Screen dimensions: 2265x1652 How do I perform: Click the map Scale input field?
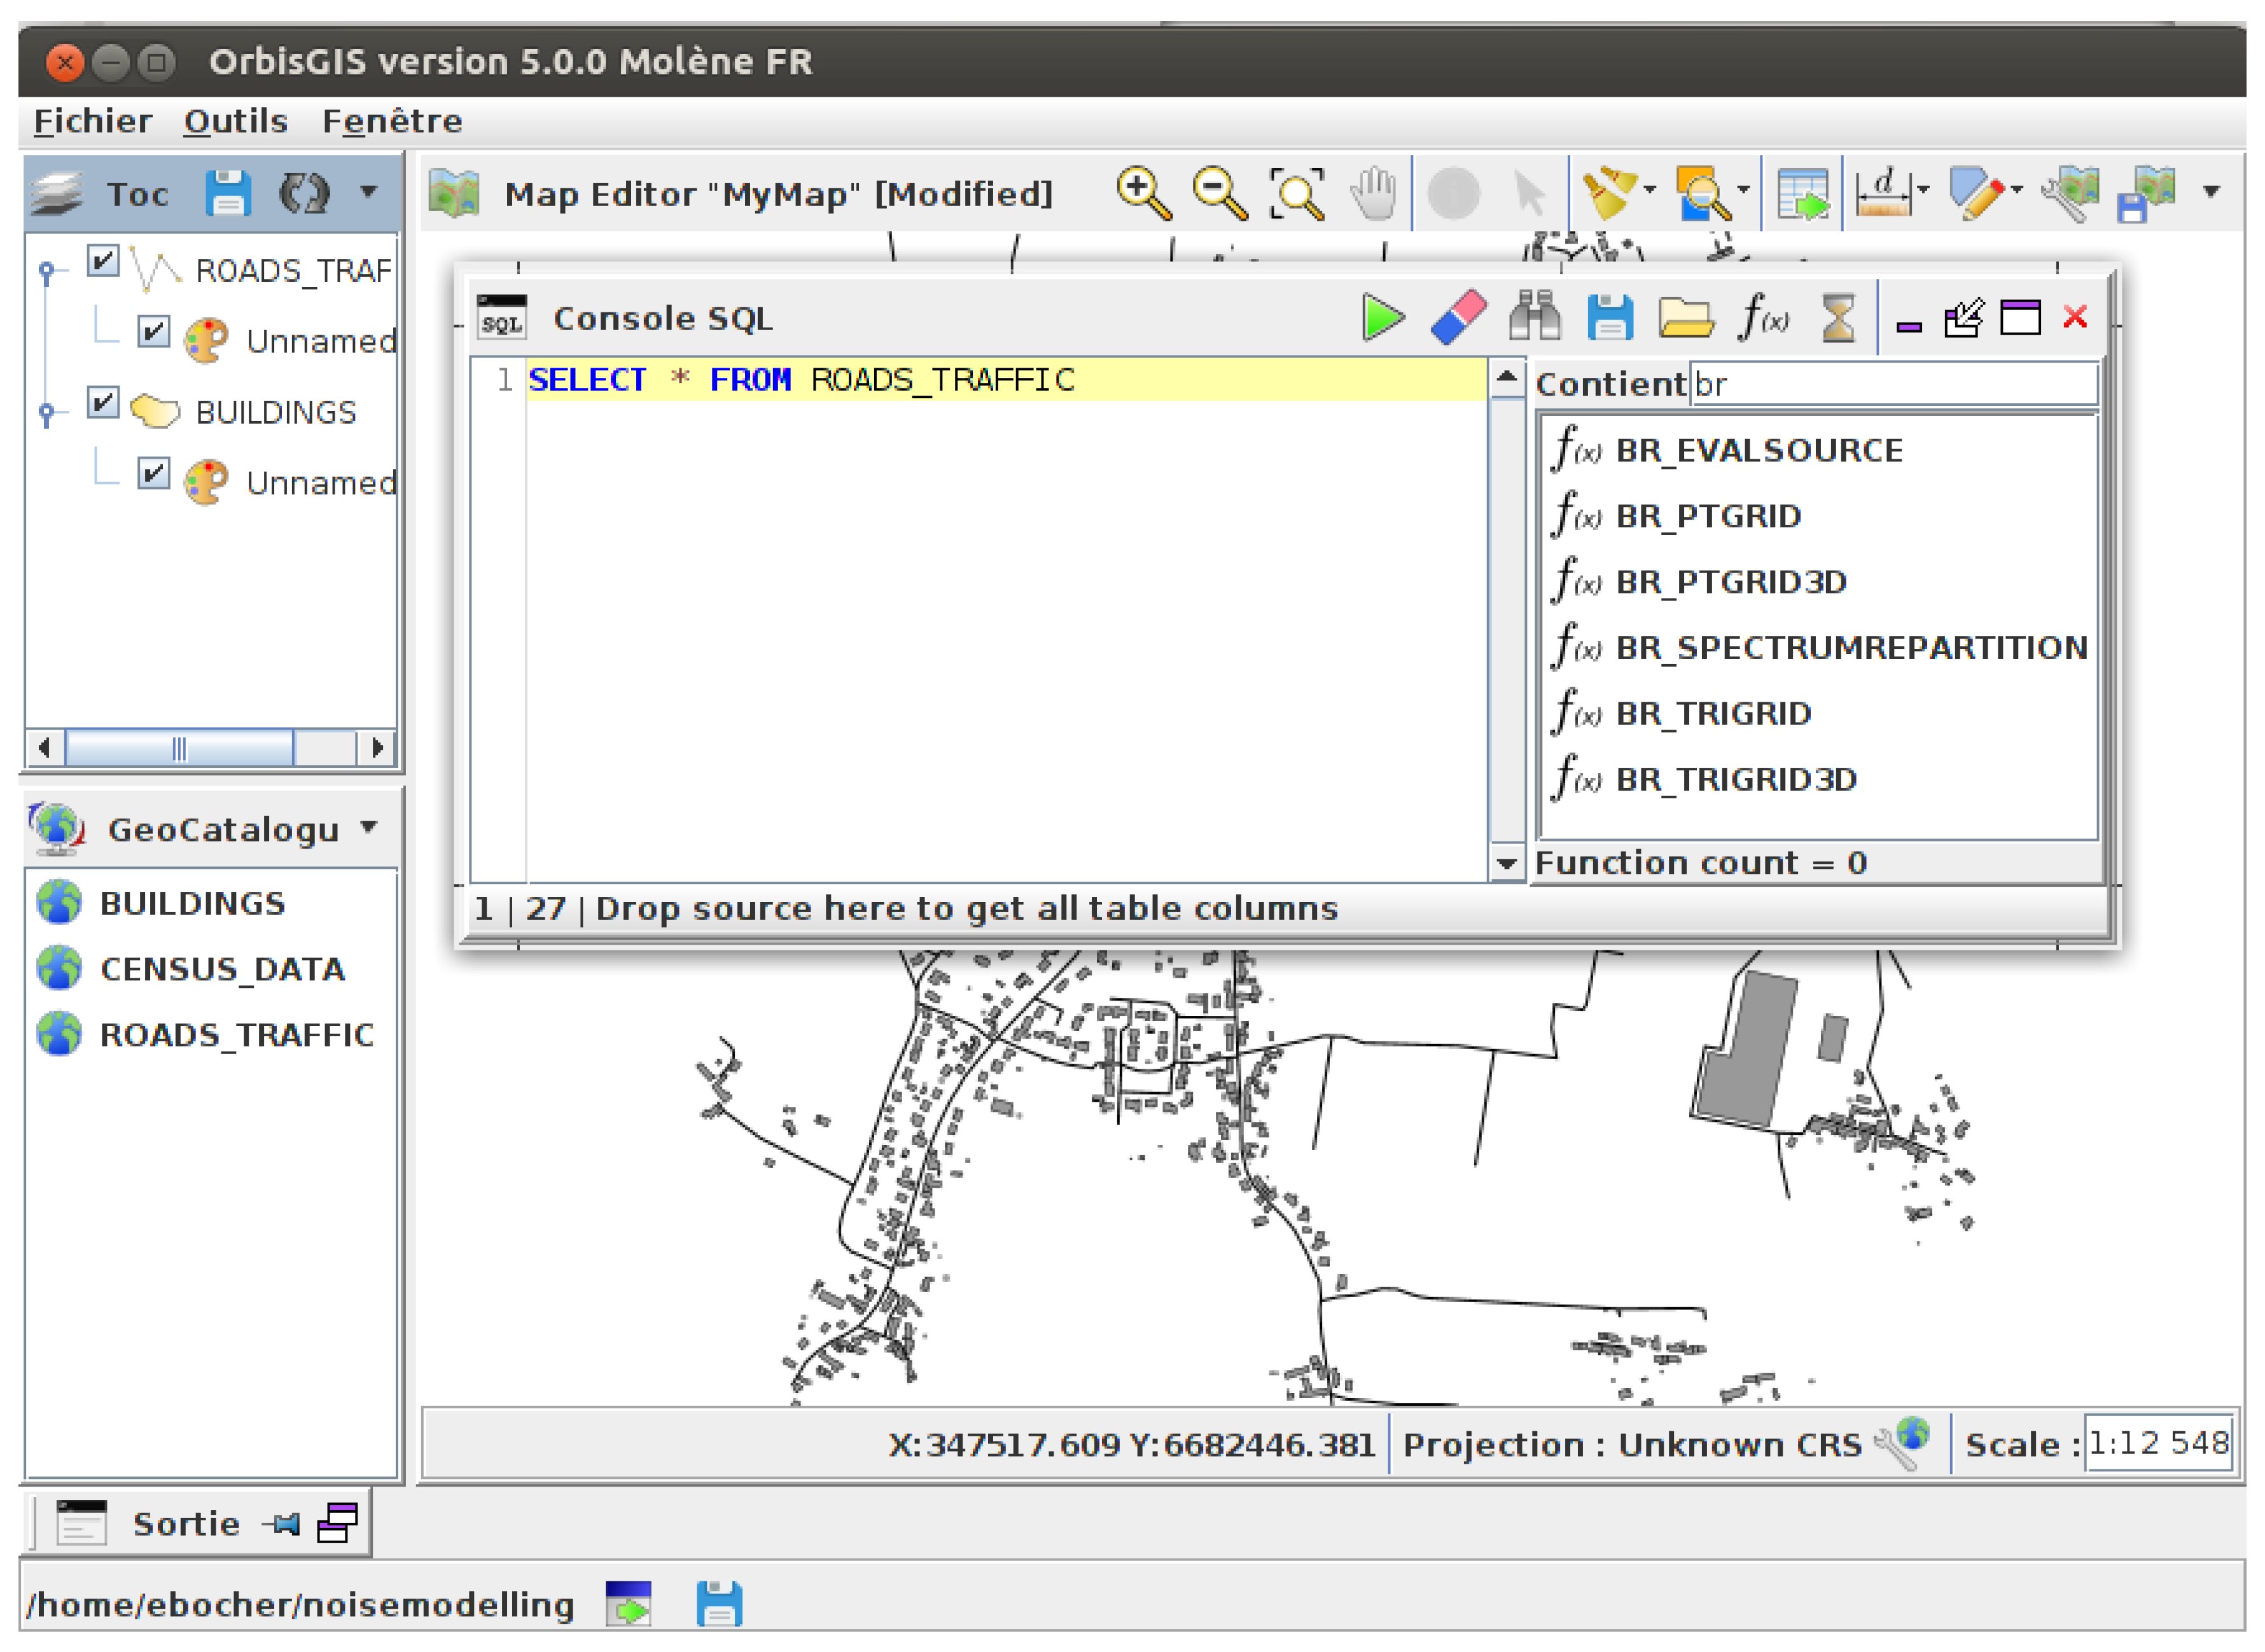click(2159, 1443)
